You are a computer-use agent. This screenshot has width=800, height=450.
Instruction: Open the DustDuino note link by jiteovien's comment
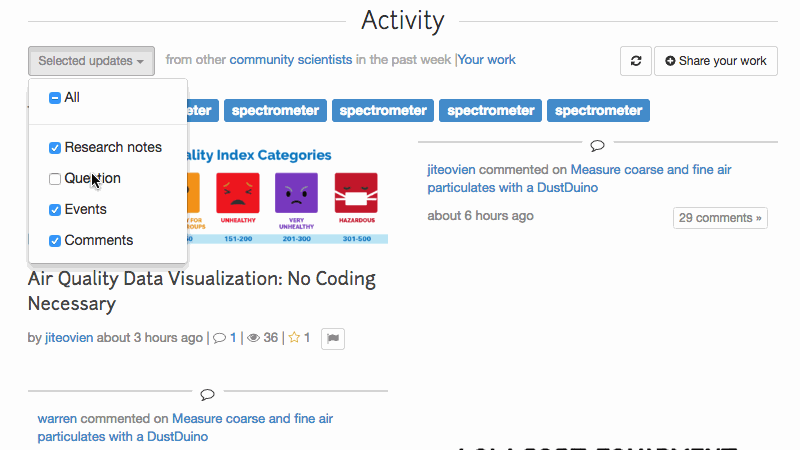click(x=580, y=179)
